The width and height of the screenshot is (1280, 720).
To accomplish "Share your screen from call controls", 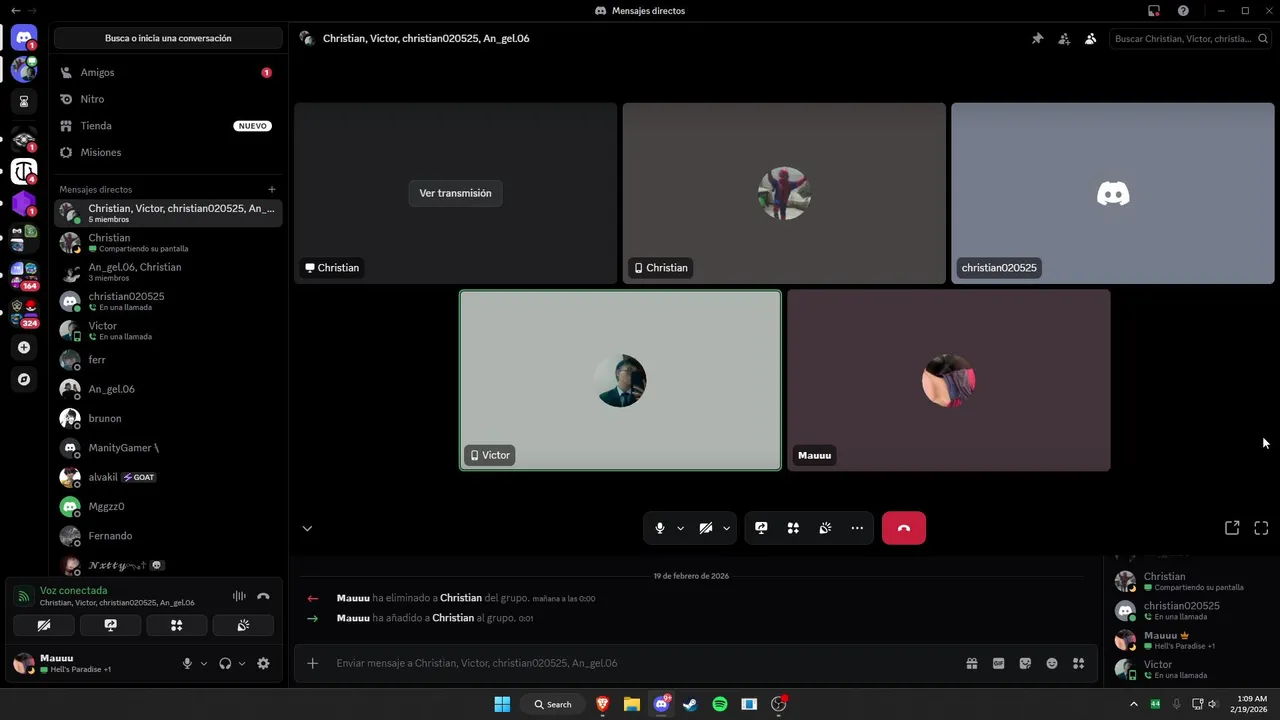I will point(761,528).
